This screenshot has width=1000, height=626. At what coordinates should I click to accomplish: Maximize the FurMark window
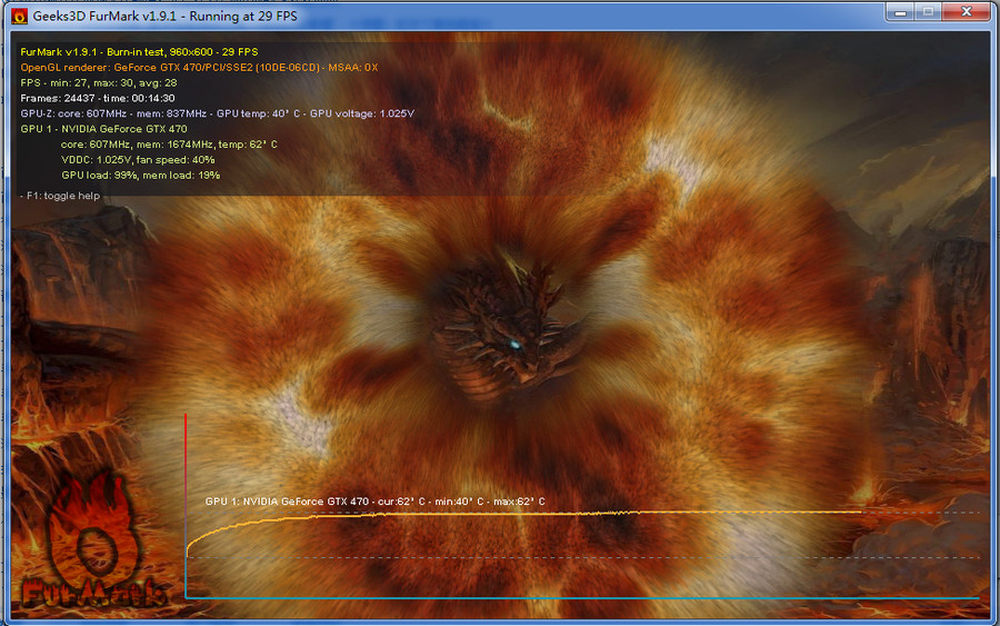[x=928, y=12]
